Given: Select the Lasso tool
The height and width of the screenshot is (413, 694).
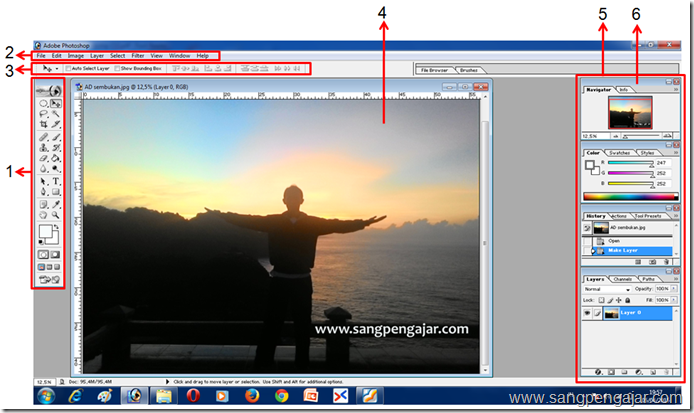Looking at the screenshot, I should coord(44,114).
